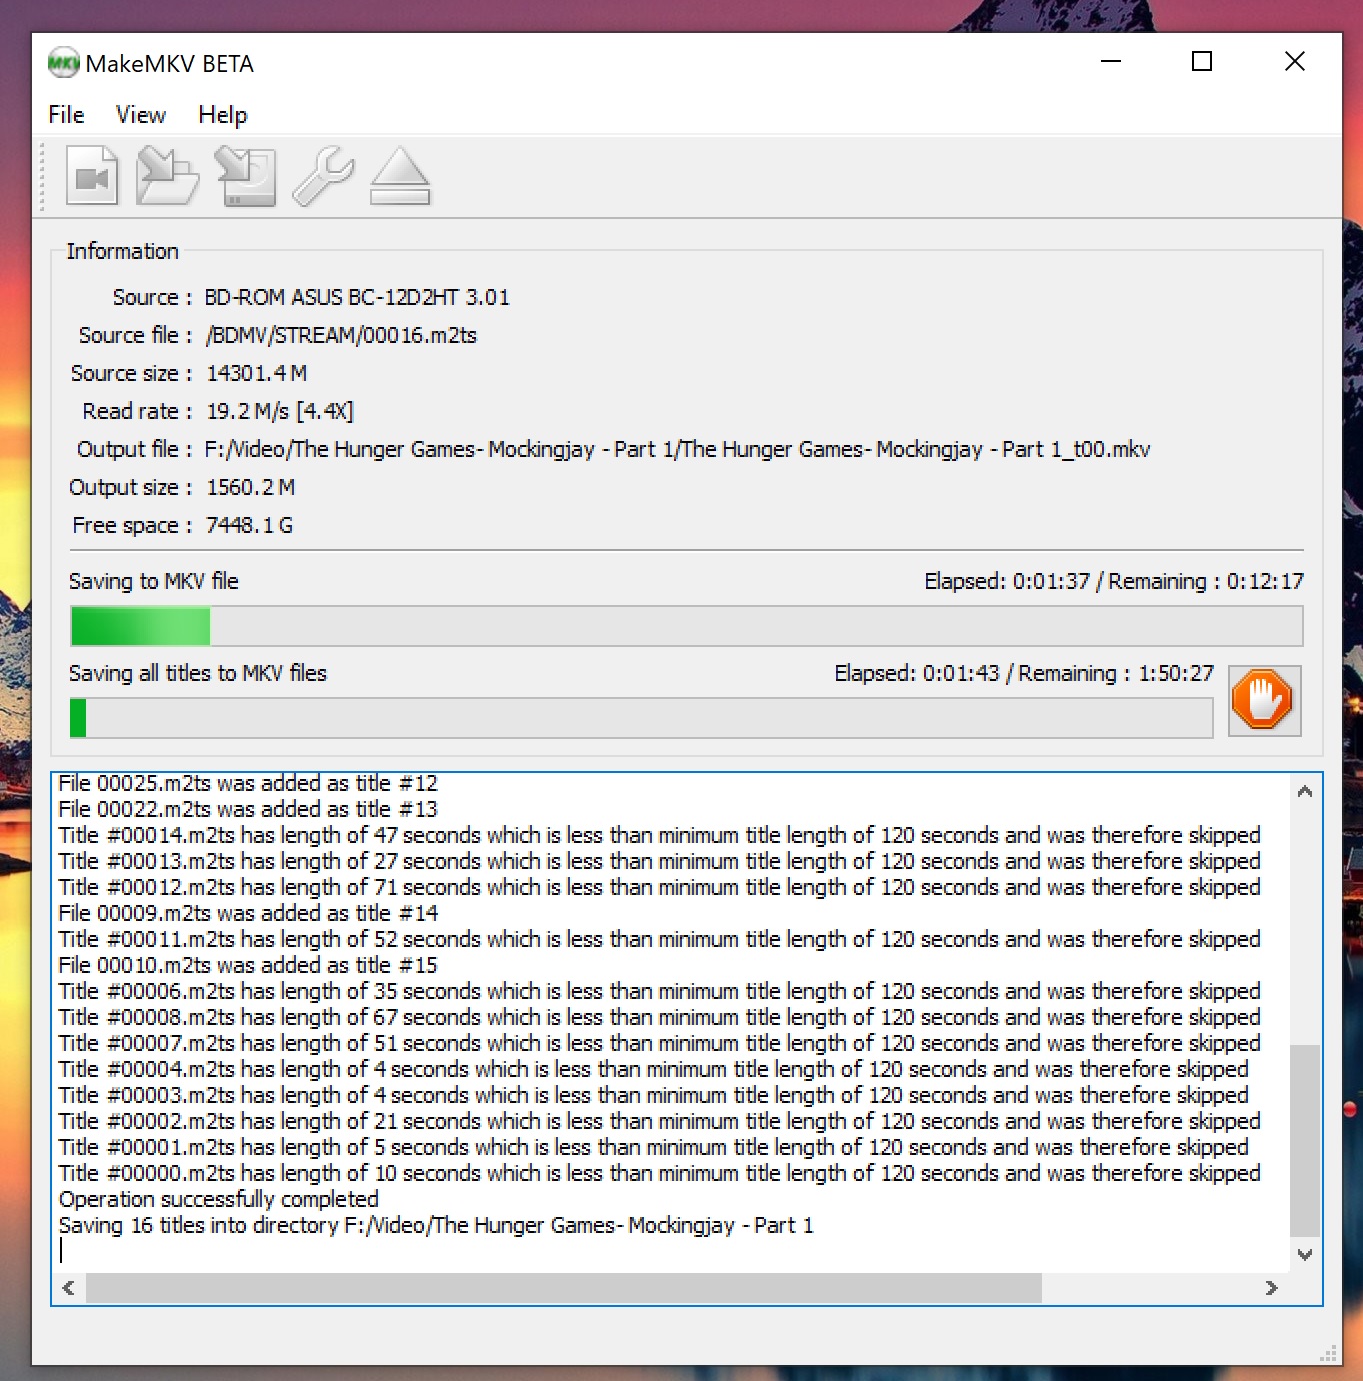Image resolution: width=1363 pixels, height=1381 pixels.
Task: Open the File menu
Action: pyautogui.click(x=66, y=115)
